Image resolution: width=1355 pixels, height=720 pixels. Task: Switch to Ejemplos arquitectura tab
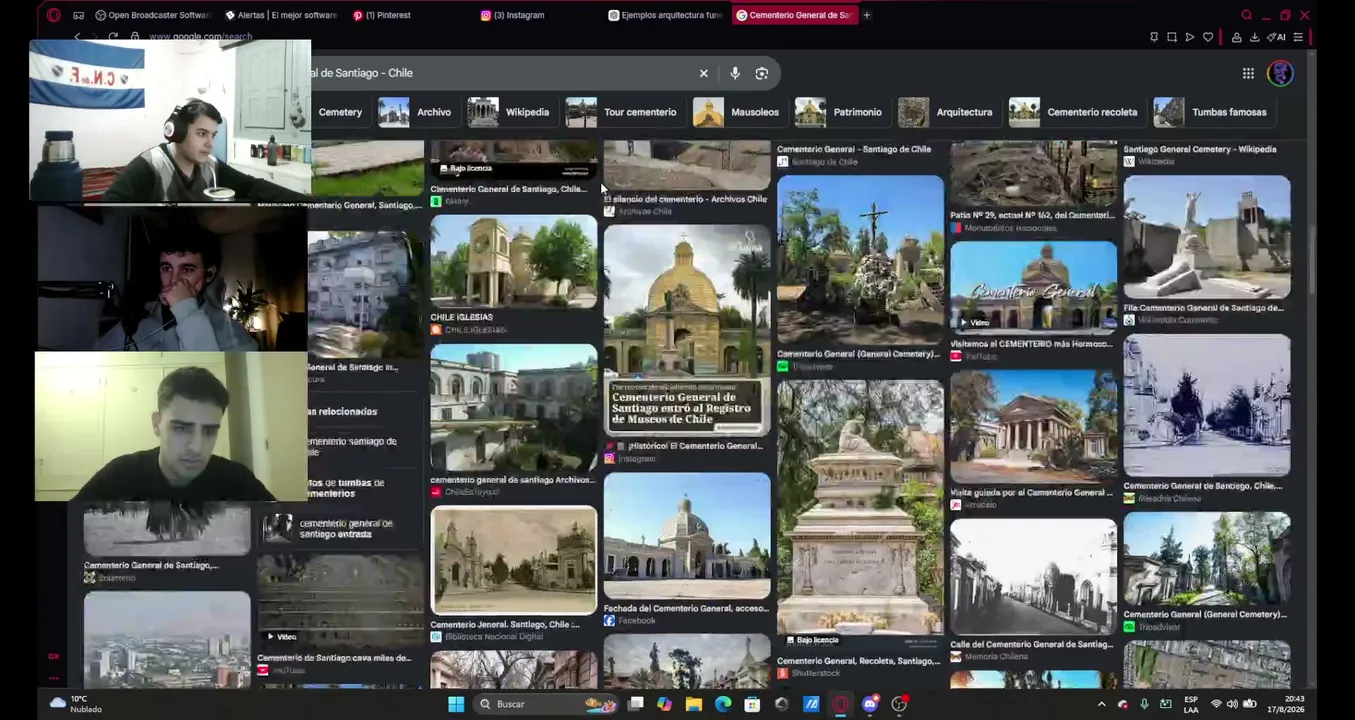pyautogui.click(x=665, y=15)
